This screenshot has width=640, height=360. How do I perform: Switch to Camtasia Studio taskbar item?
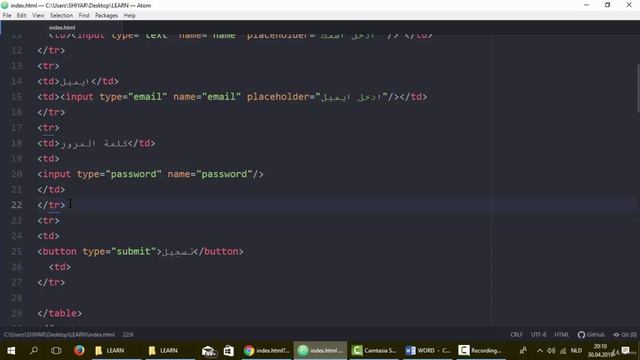374,351
